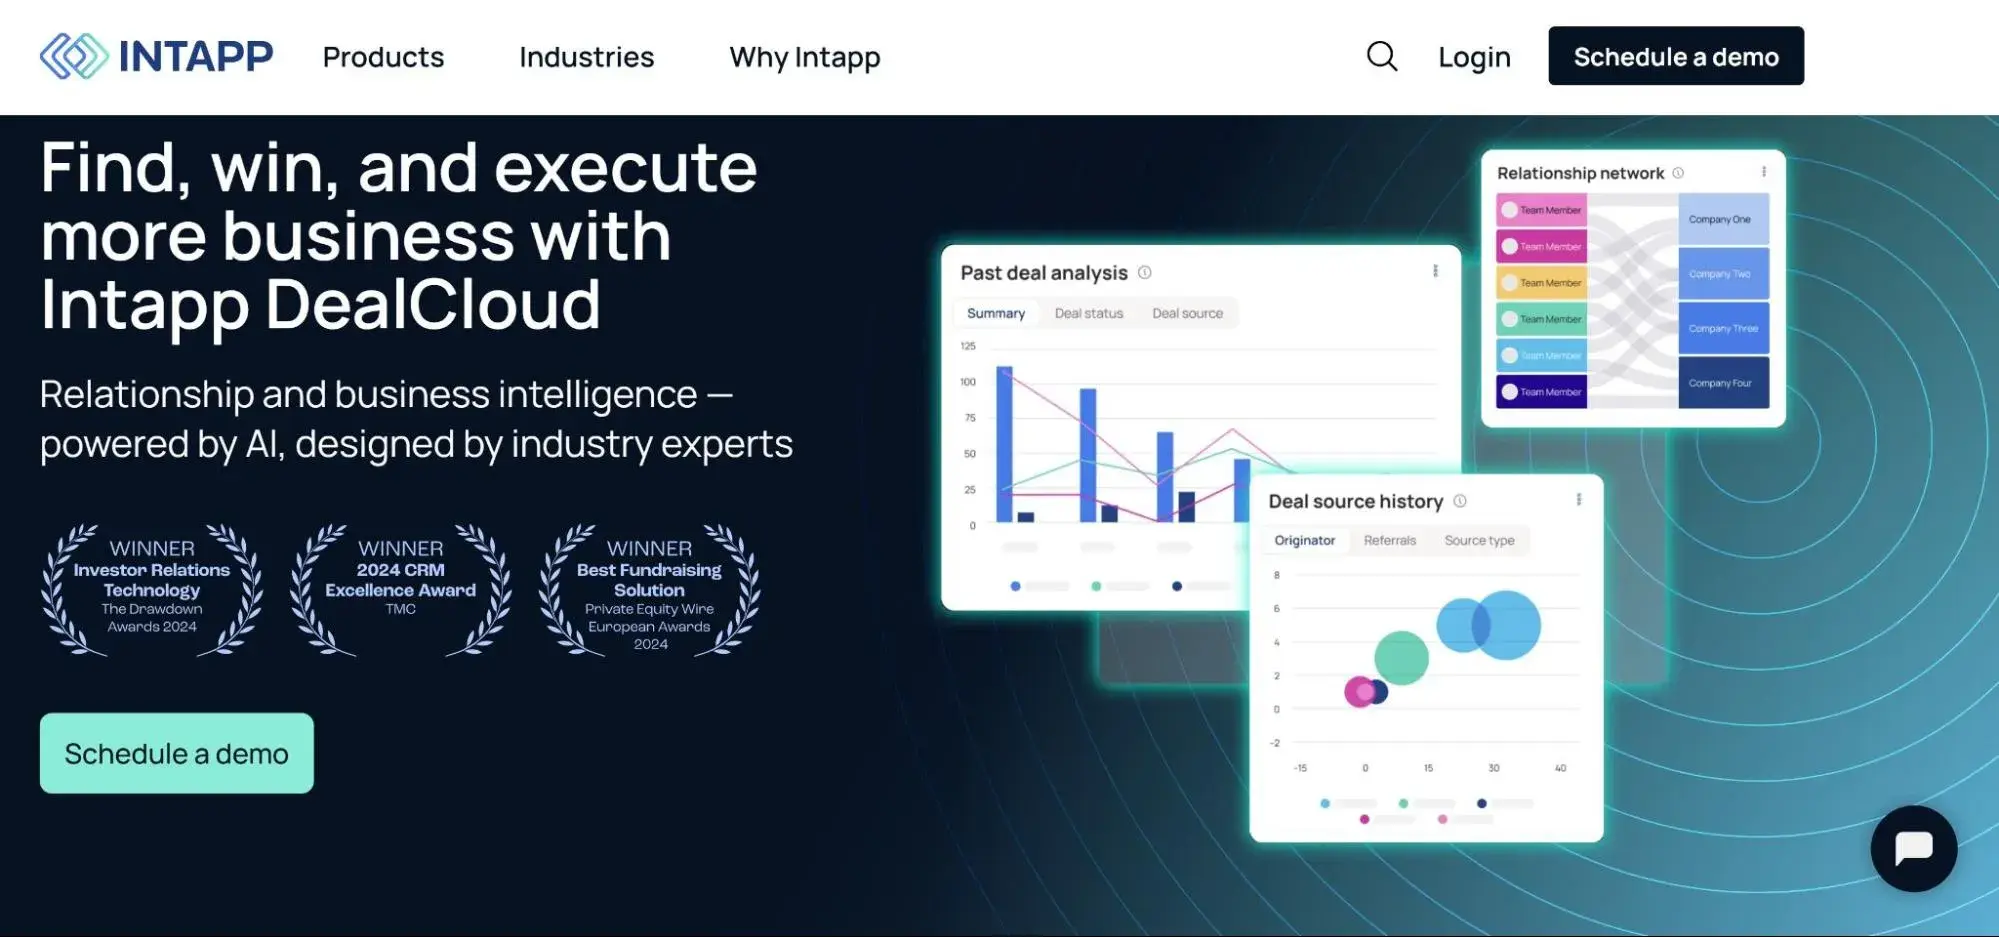Click the Intapp logo

[155, 56]
